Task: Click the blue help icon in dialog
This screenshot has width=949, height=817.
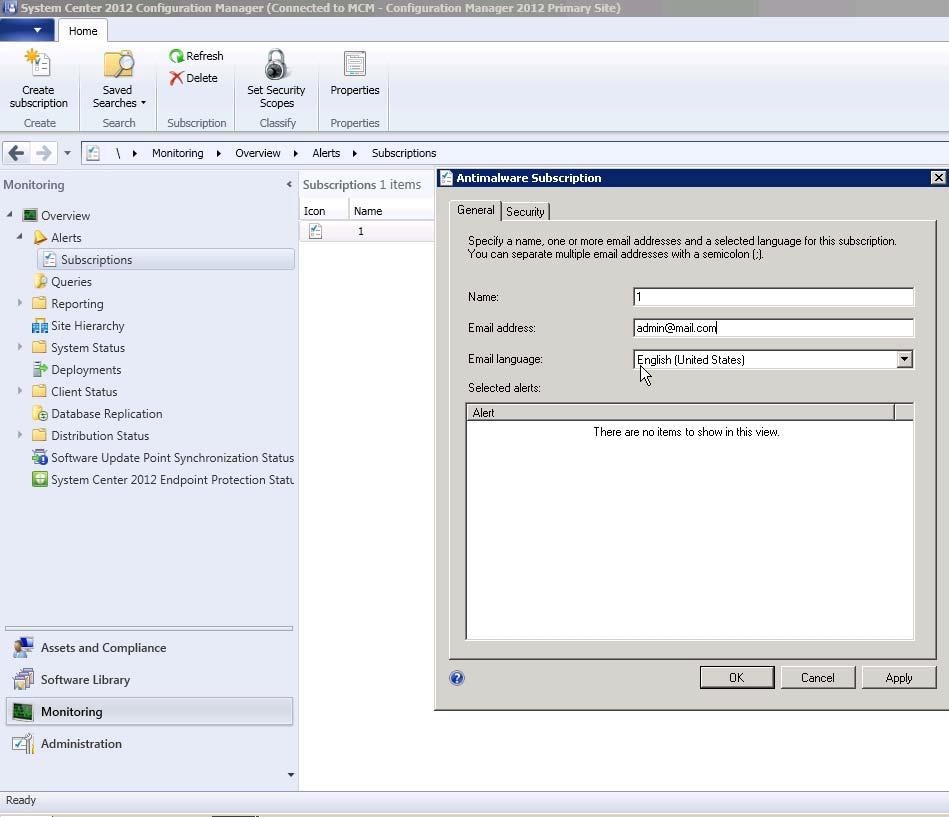Action: point(457,678)
